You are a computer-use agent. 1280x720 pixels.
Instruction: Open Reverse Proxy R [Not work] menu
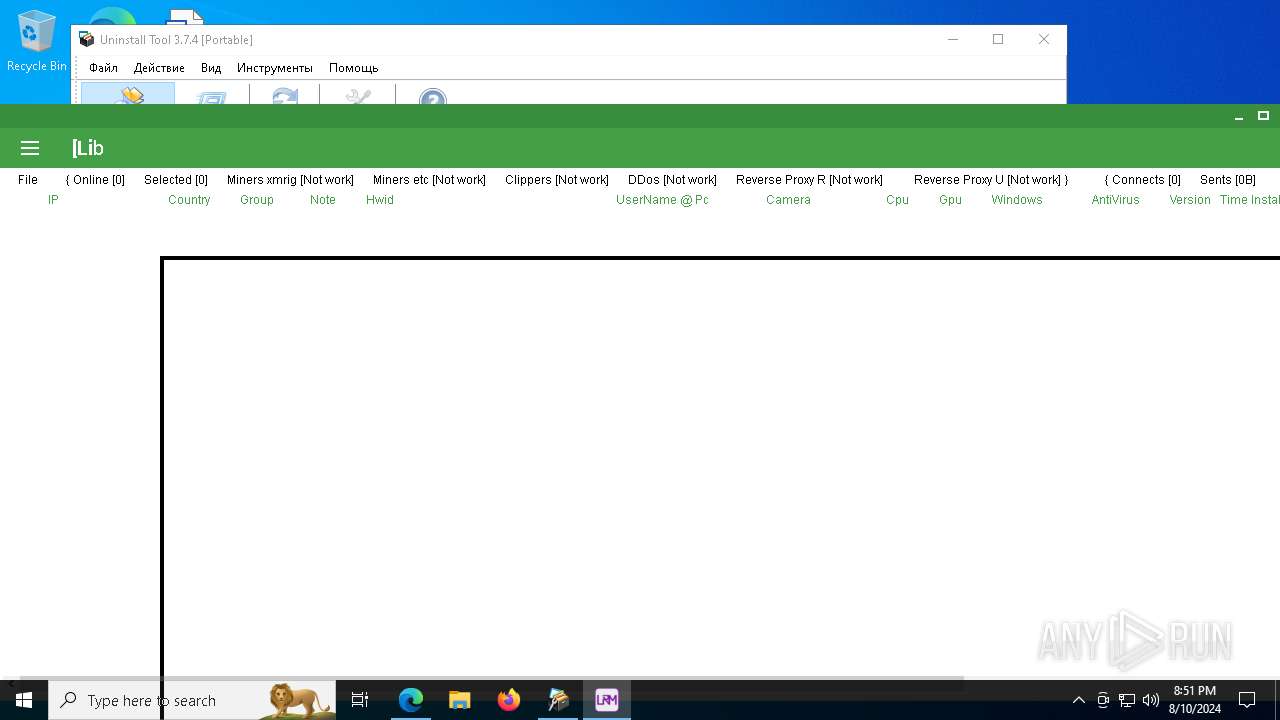[x=809, y=180]
